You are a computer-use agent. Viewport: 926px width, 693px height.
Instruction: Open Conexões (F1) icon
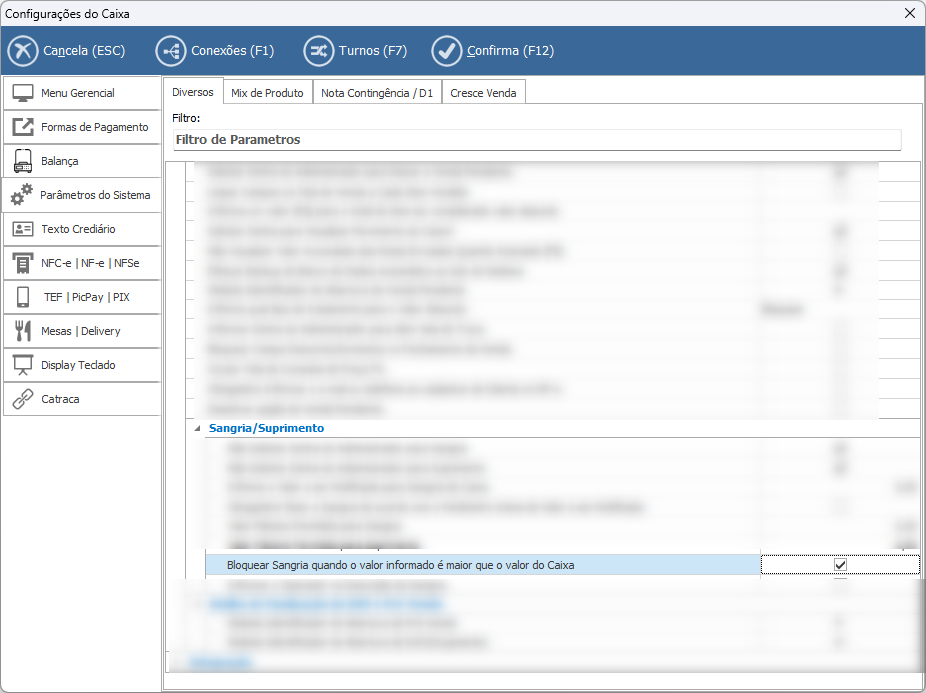(x=171, y=51)
